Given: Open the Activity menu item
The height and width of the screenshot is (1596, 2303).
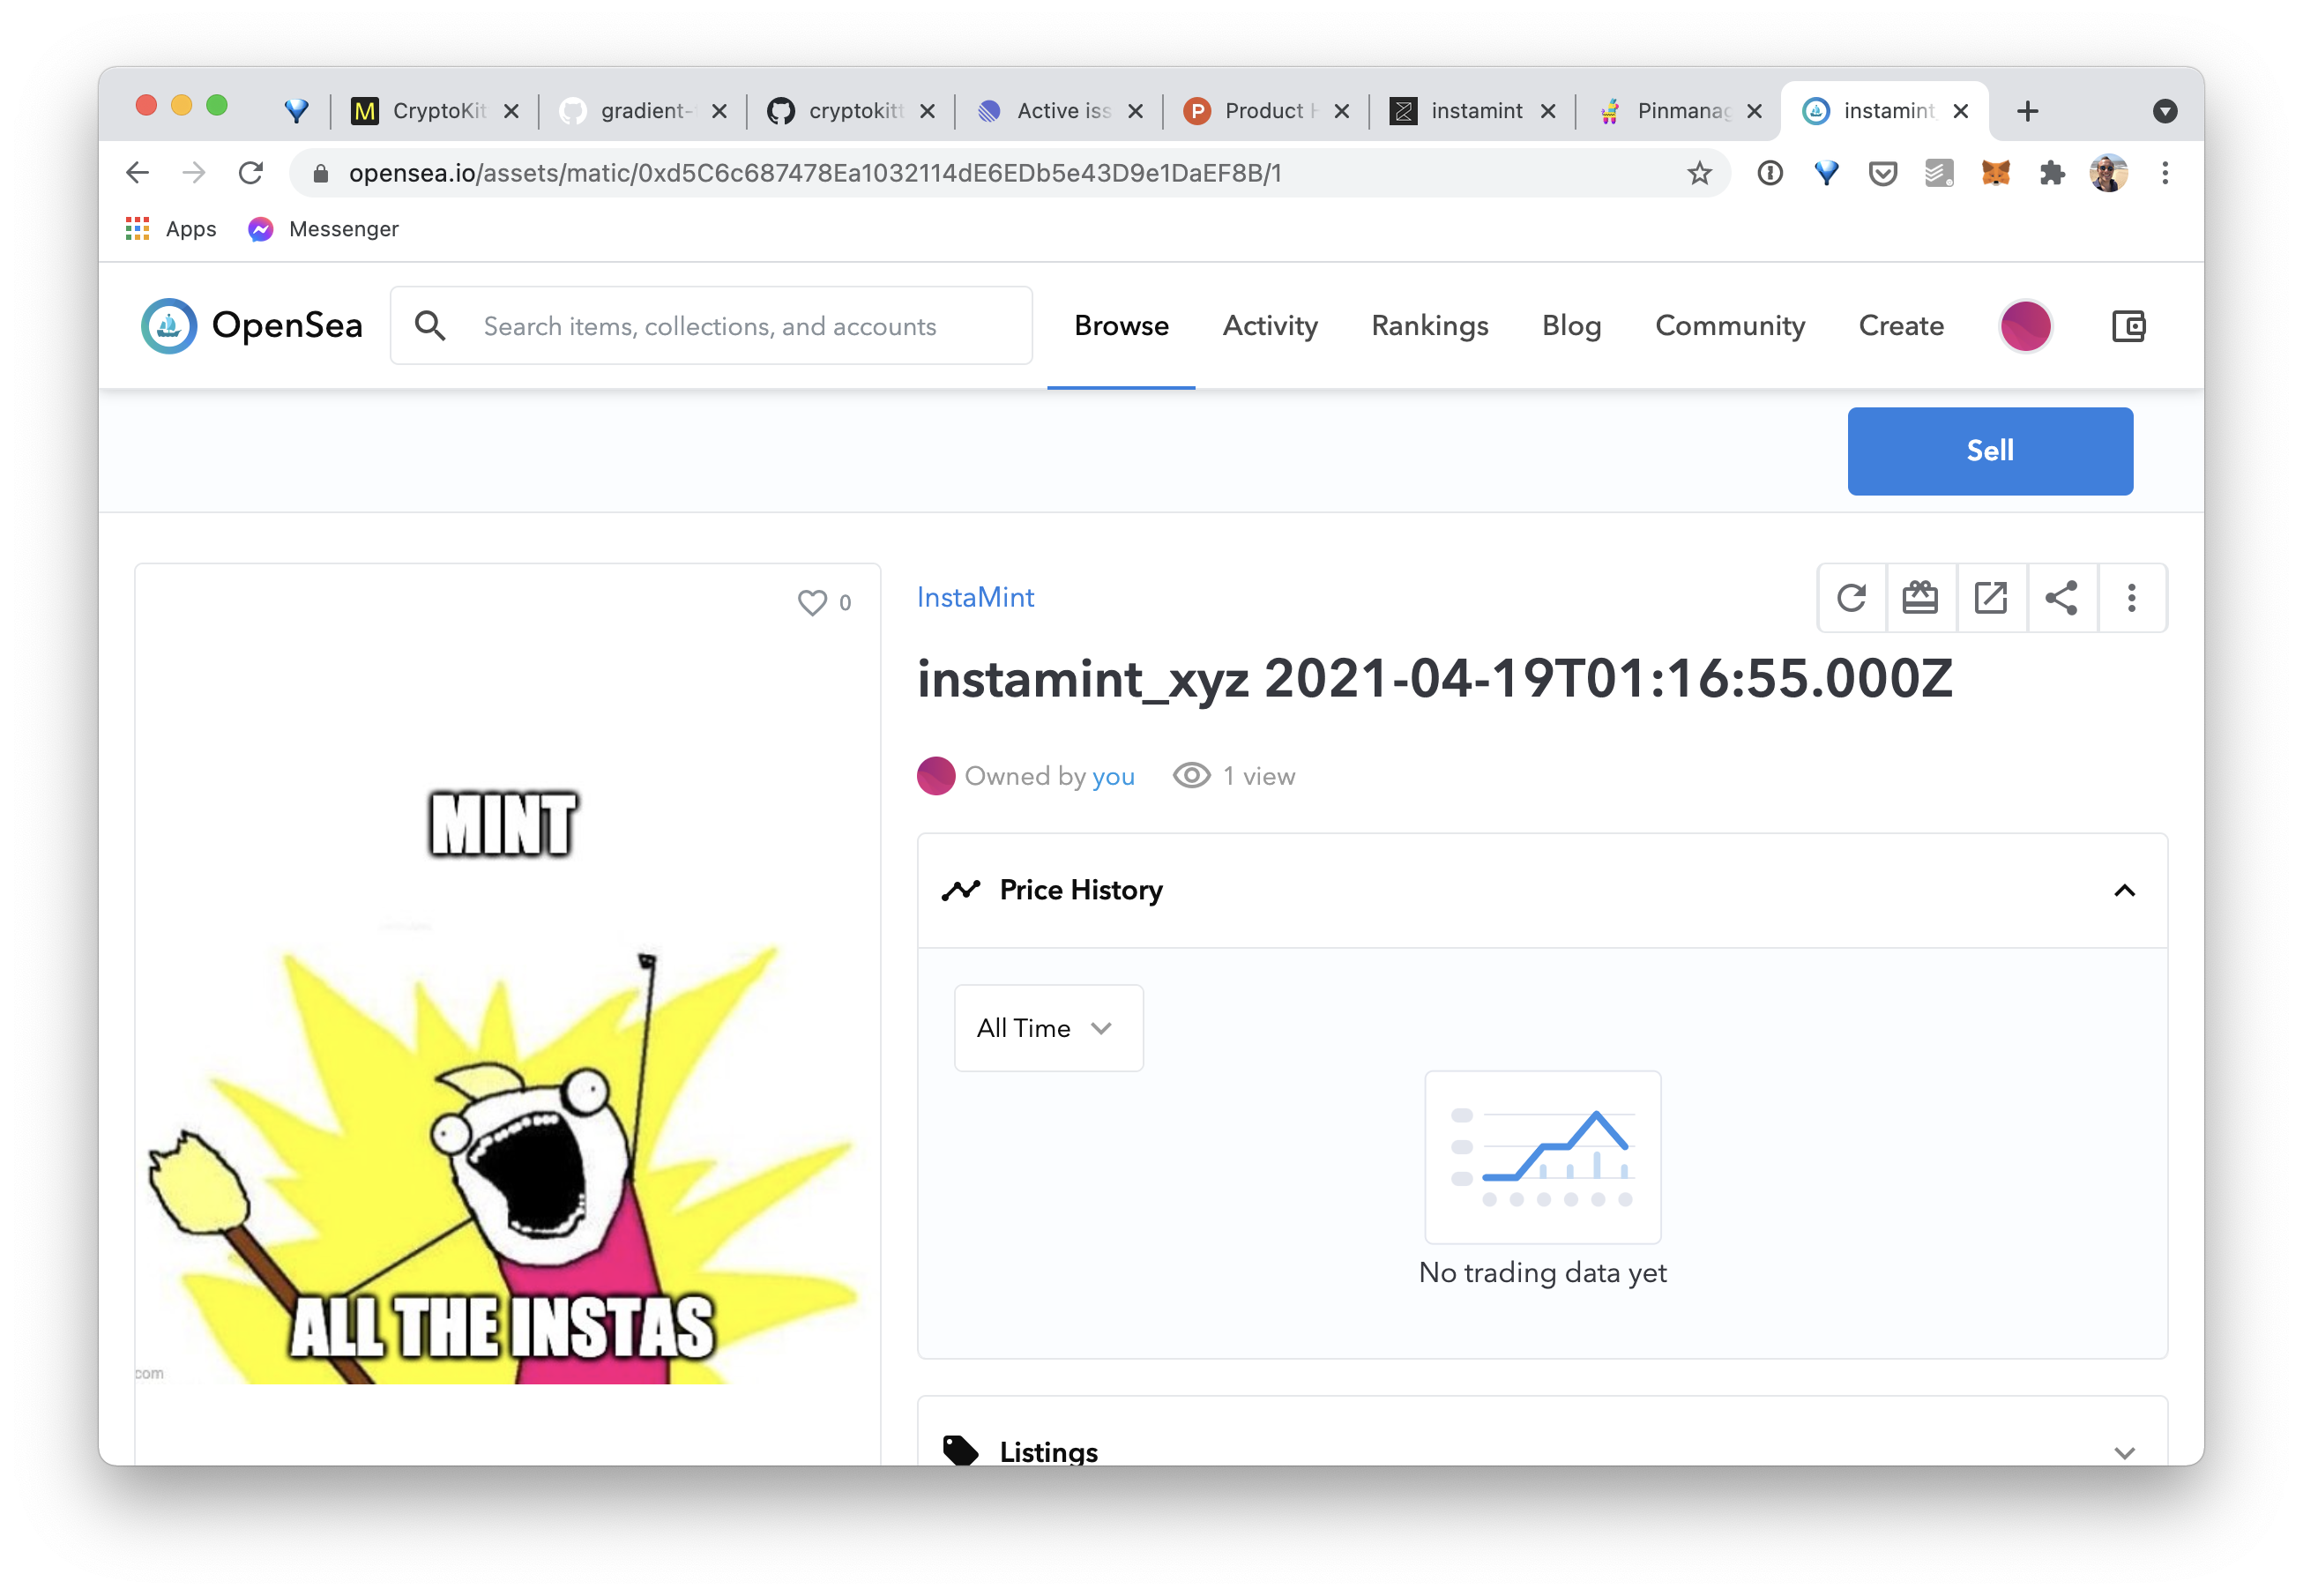Looking at the screenshot, I should [x=1269, y=326].
